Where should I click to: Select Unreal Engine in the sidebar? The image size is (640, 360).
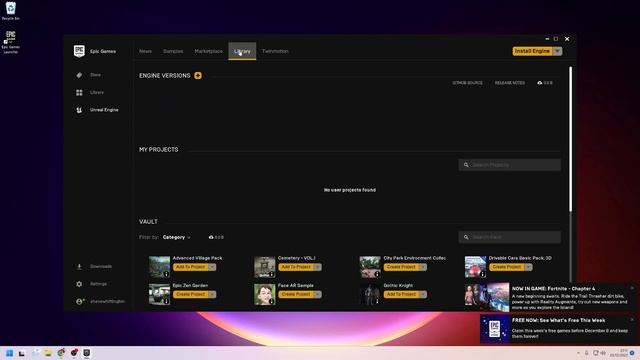[104, 110]
